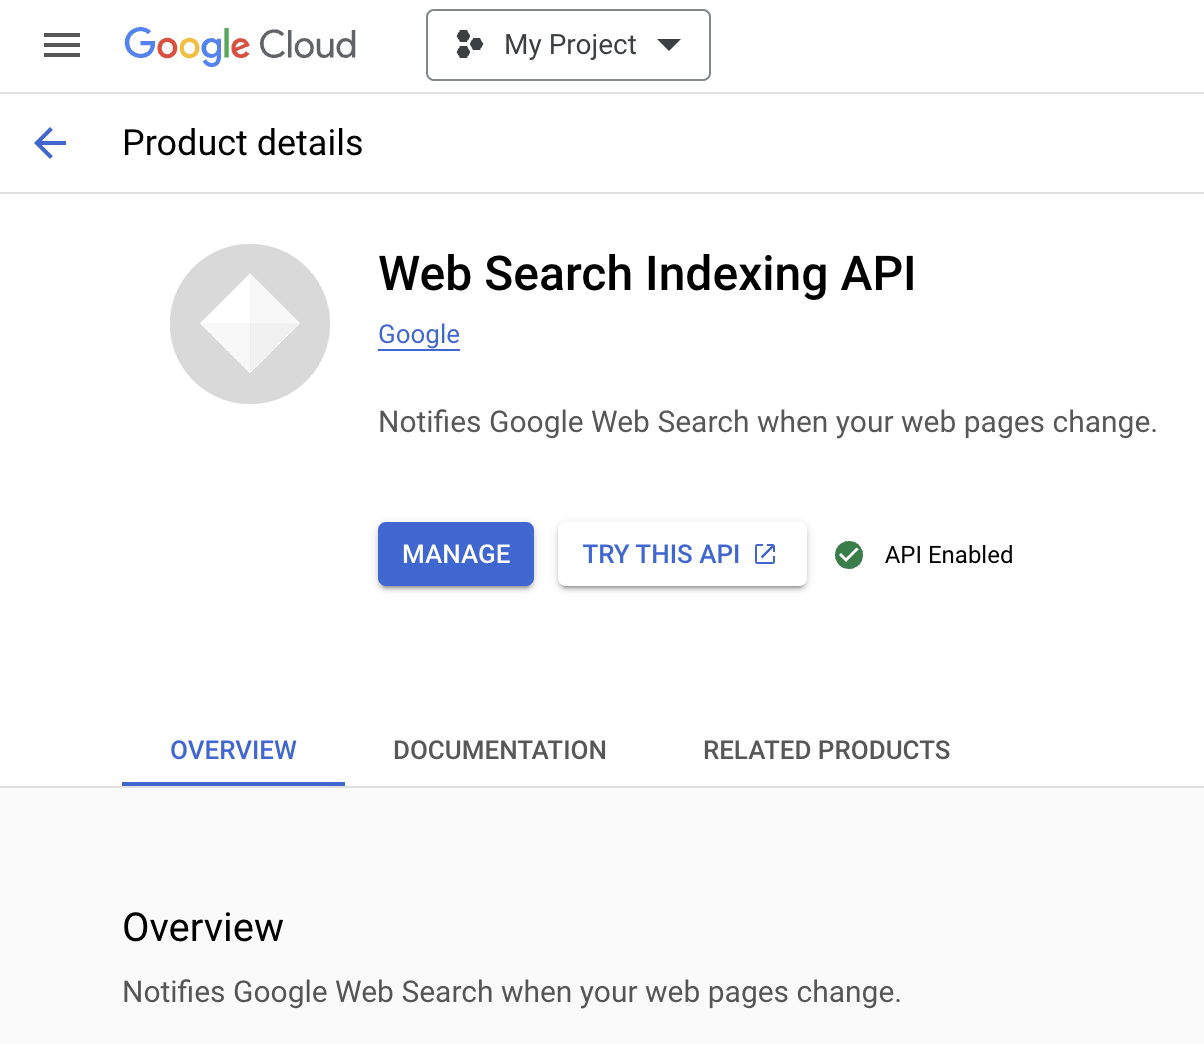
Task: Click the blue underline of the active OVERVIEW tab
Action: [x=233, y=786]
